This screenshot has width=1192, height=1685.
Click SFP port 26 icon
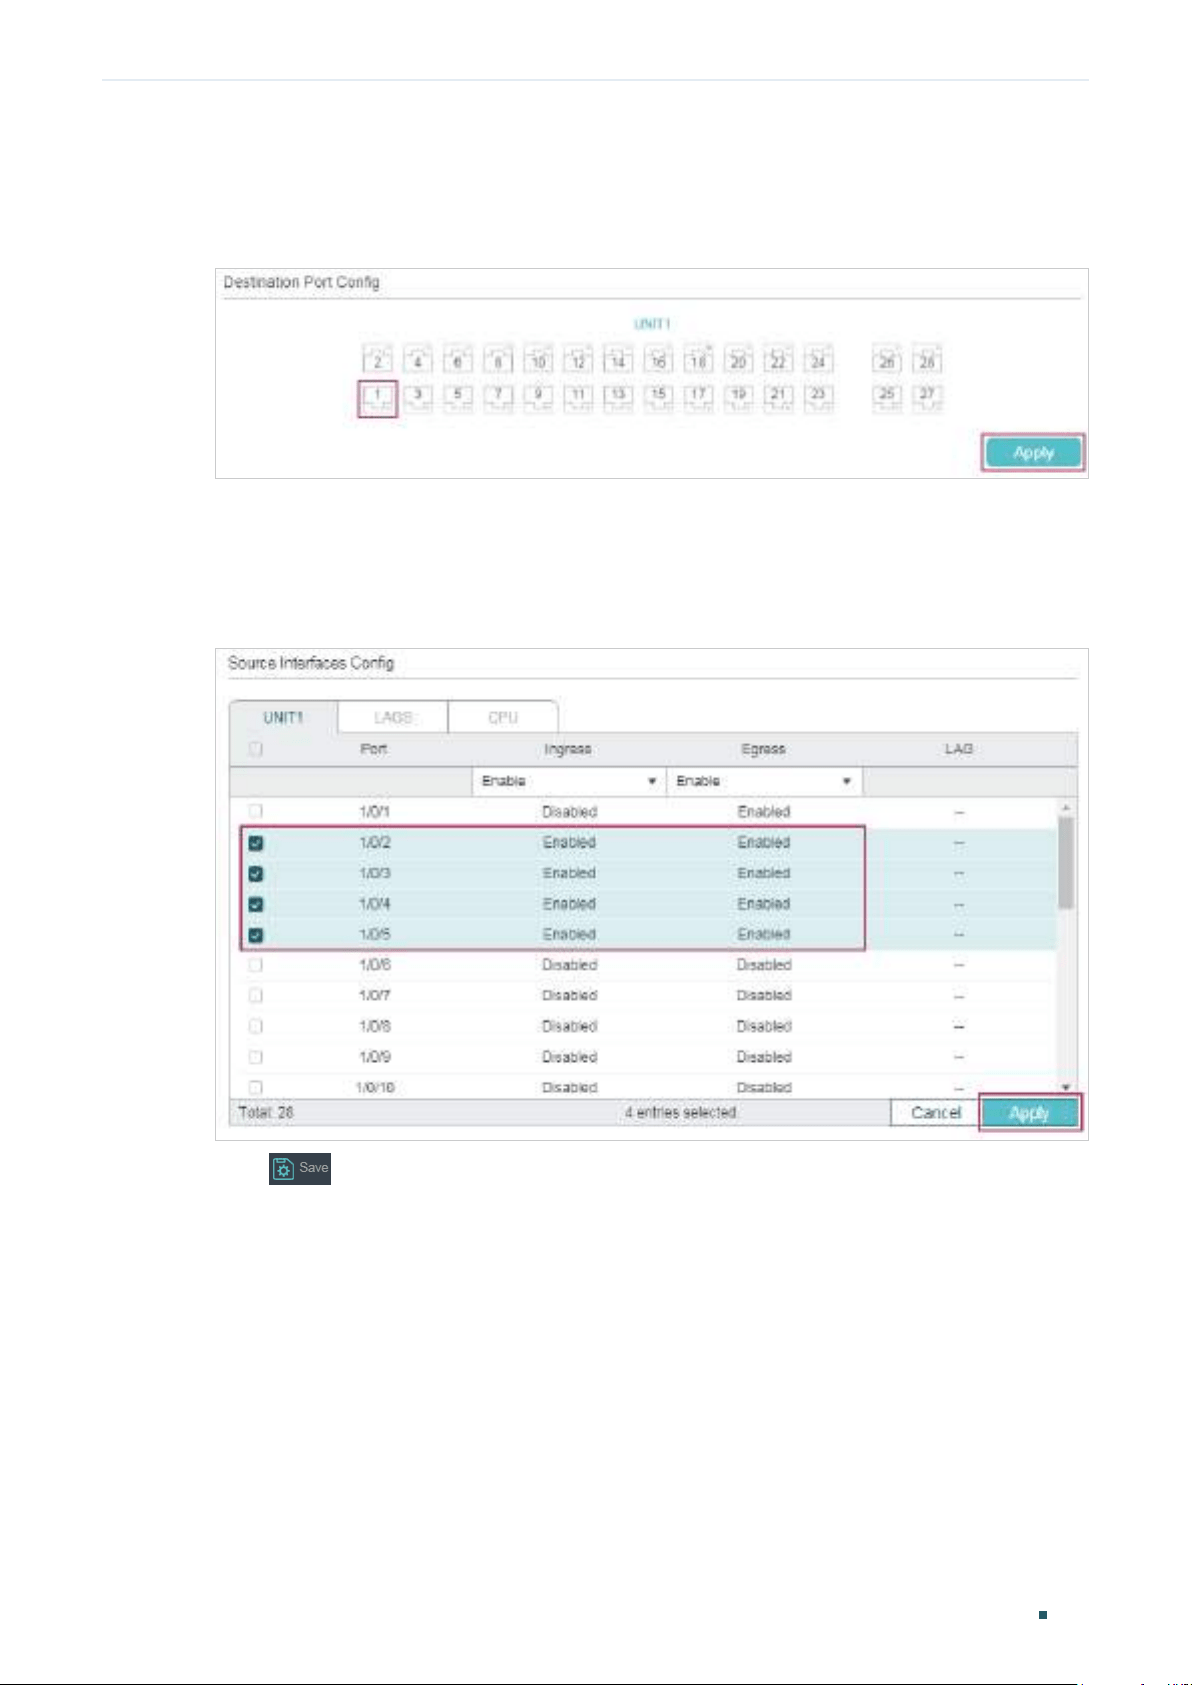[x=886, y=361]
